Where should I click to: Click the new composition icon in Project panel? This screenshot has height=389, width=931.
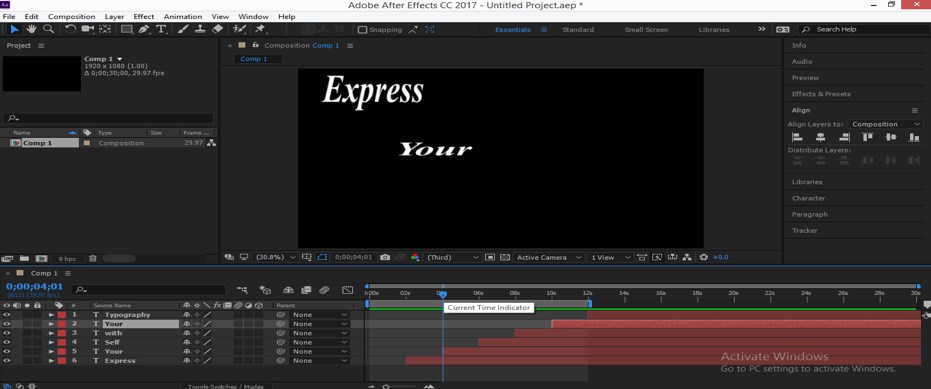point(41,258)
